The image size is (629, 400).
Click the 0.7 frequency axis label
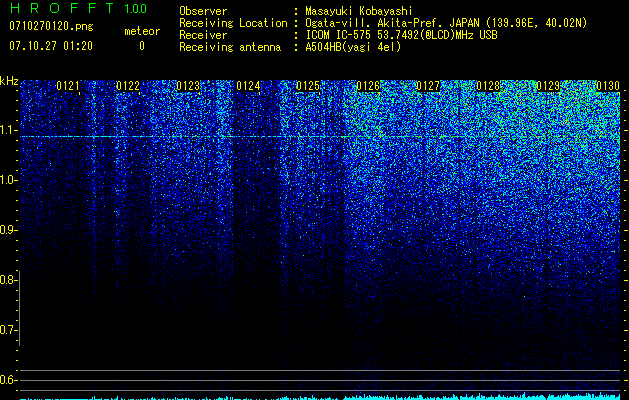8,330
